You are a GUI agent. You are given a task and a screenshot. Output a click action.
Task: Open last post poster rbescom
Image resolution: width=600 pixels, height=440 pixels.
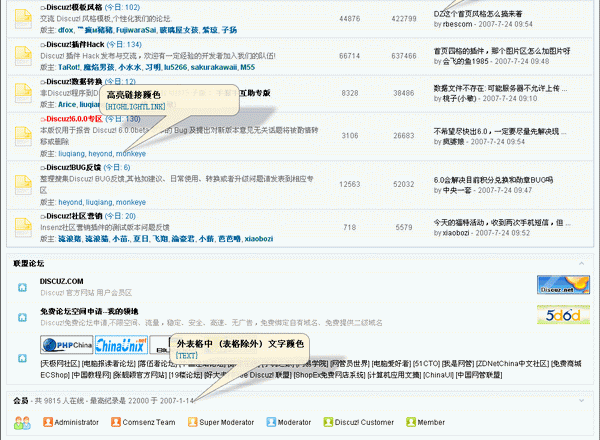click(x=457, y=24)
